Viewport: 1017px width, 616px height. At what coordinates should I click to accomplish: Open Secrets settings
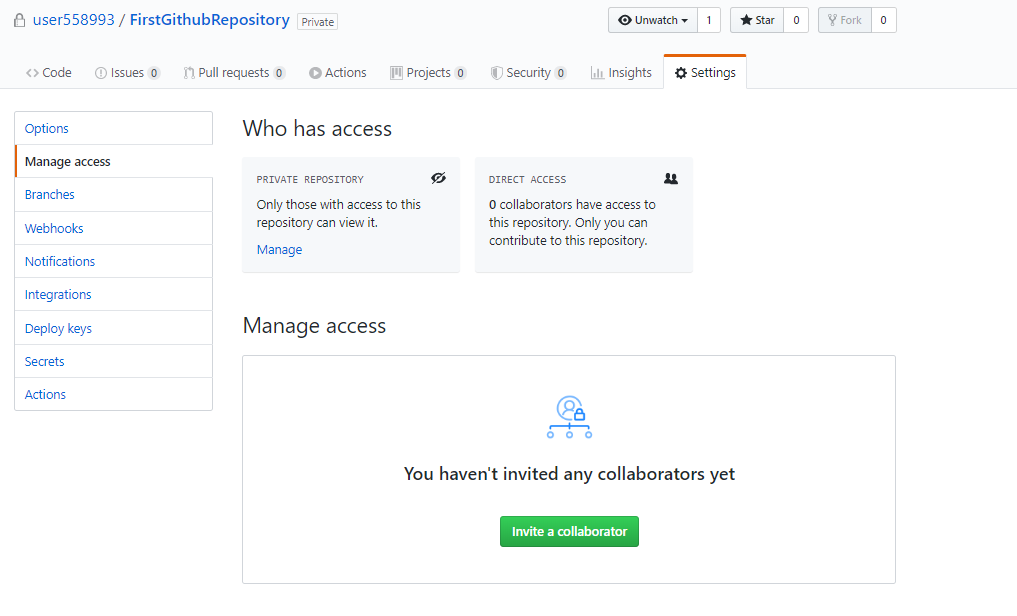[x=114, y=361]
